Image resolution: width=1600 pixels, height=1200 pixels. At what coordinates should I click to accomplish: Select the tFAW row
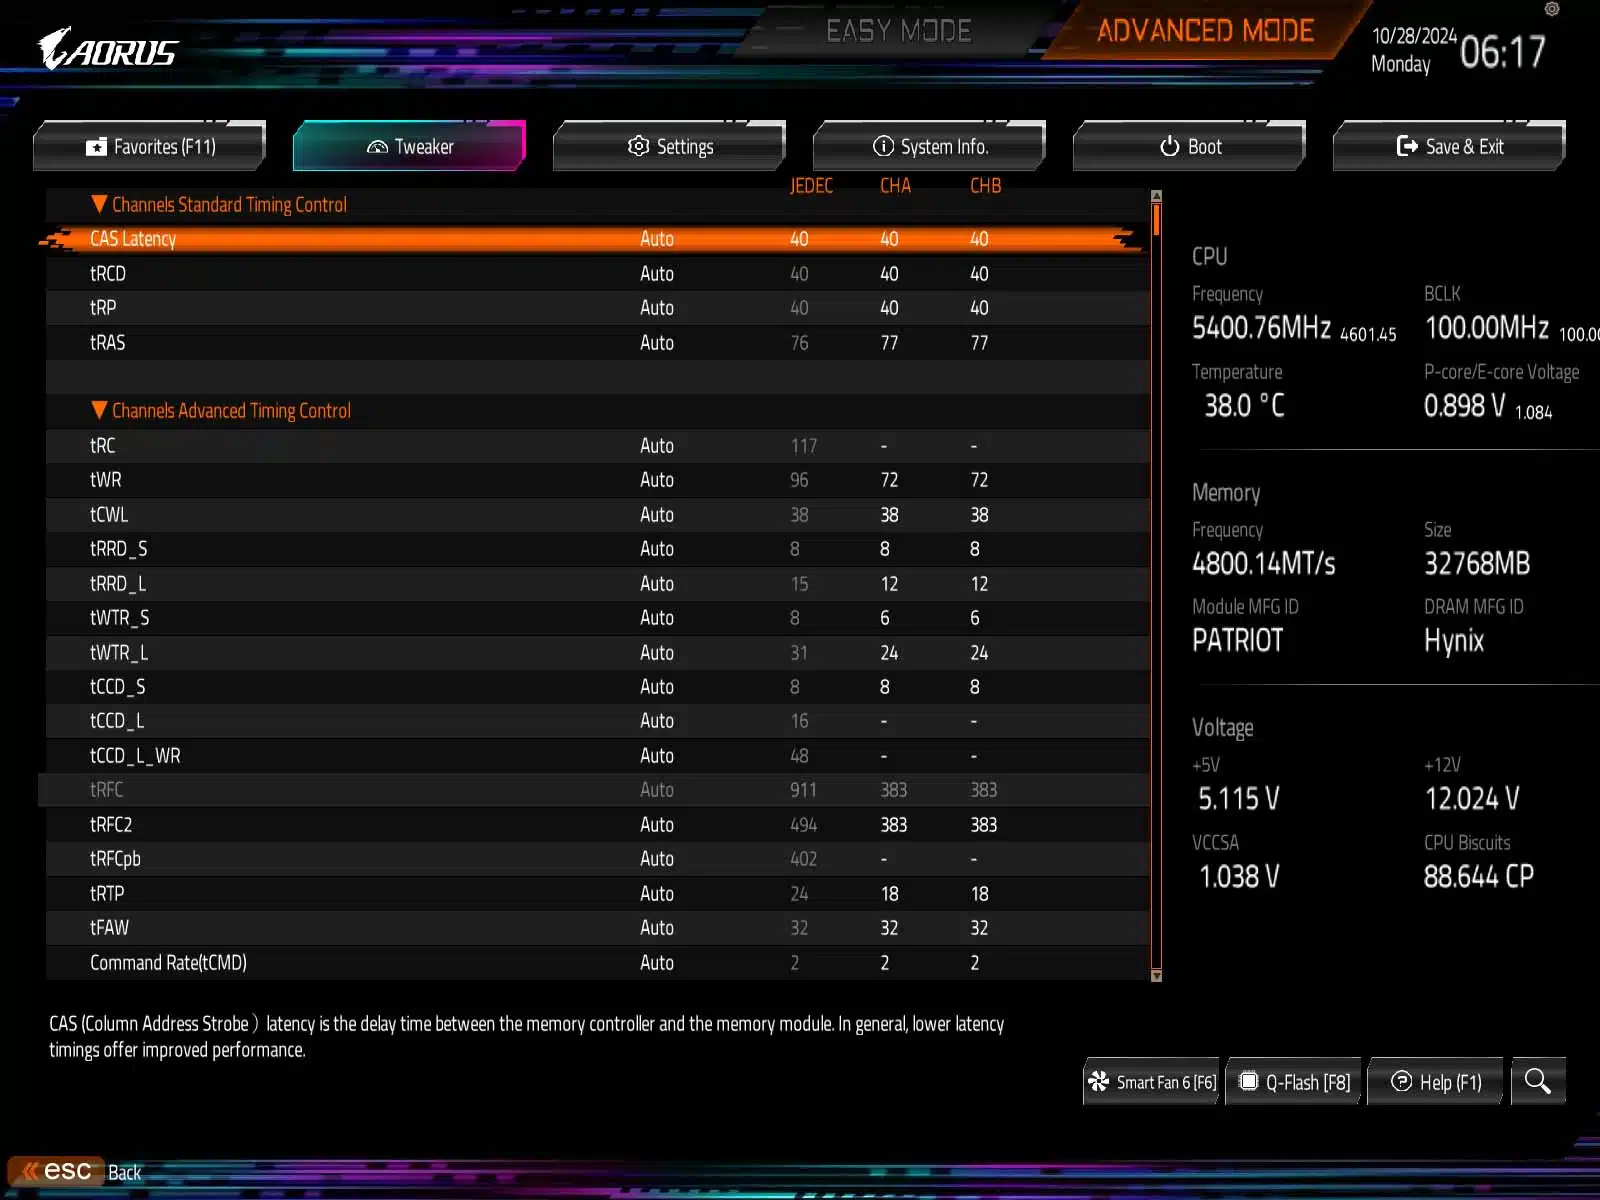click(598, 928)
